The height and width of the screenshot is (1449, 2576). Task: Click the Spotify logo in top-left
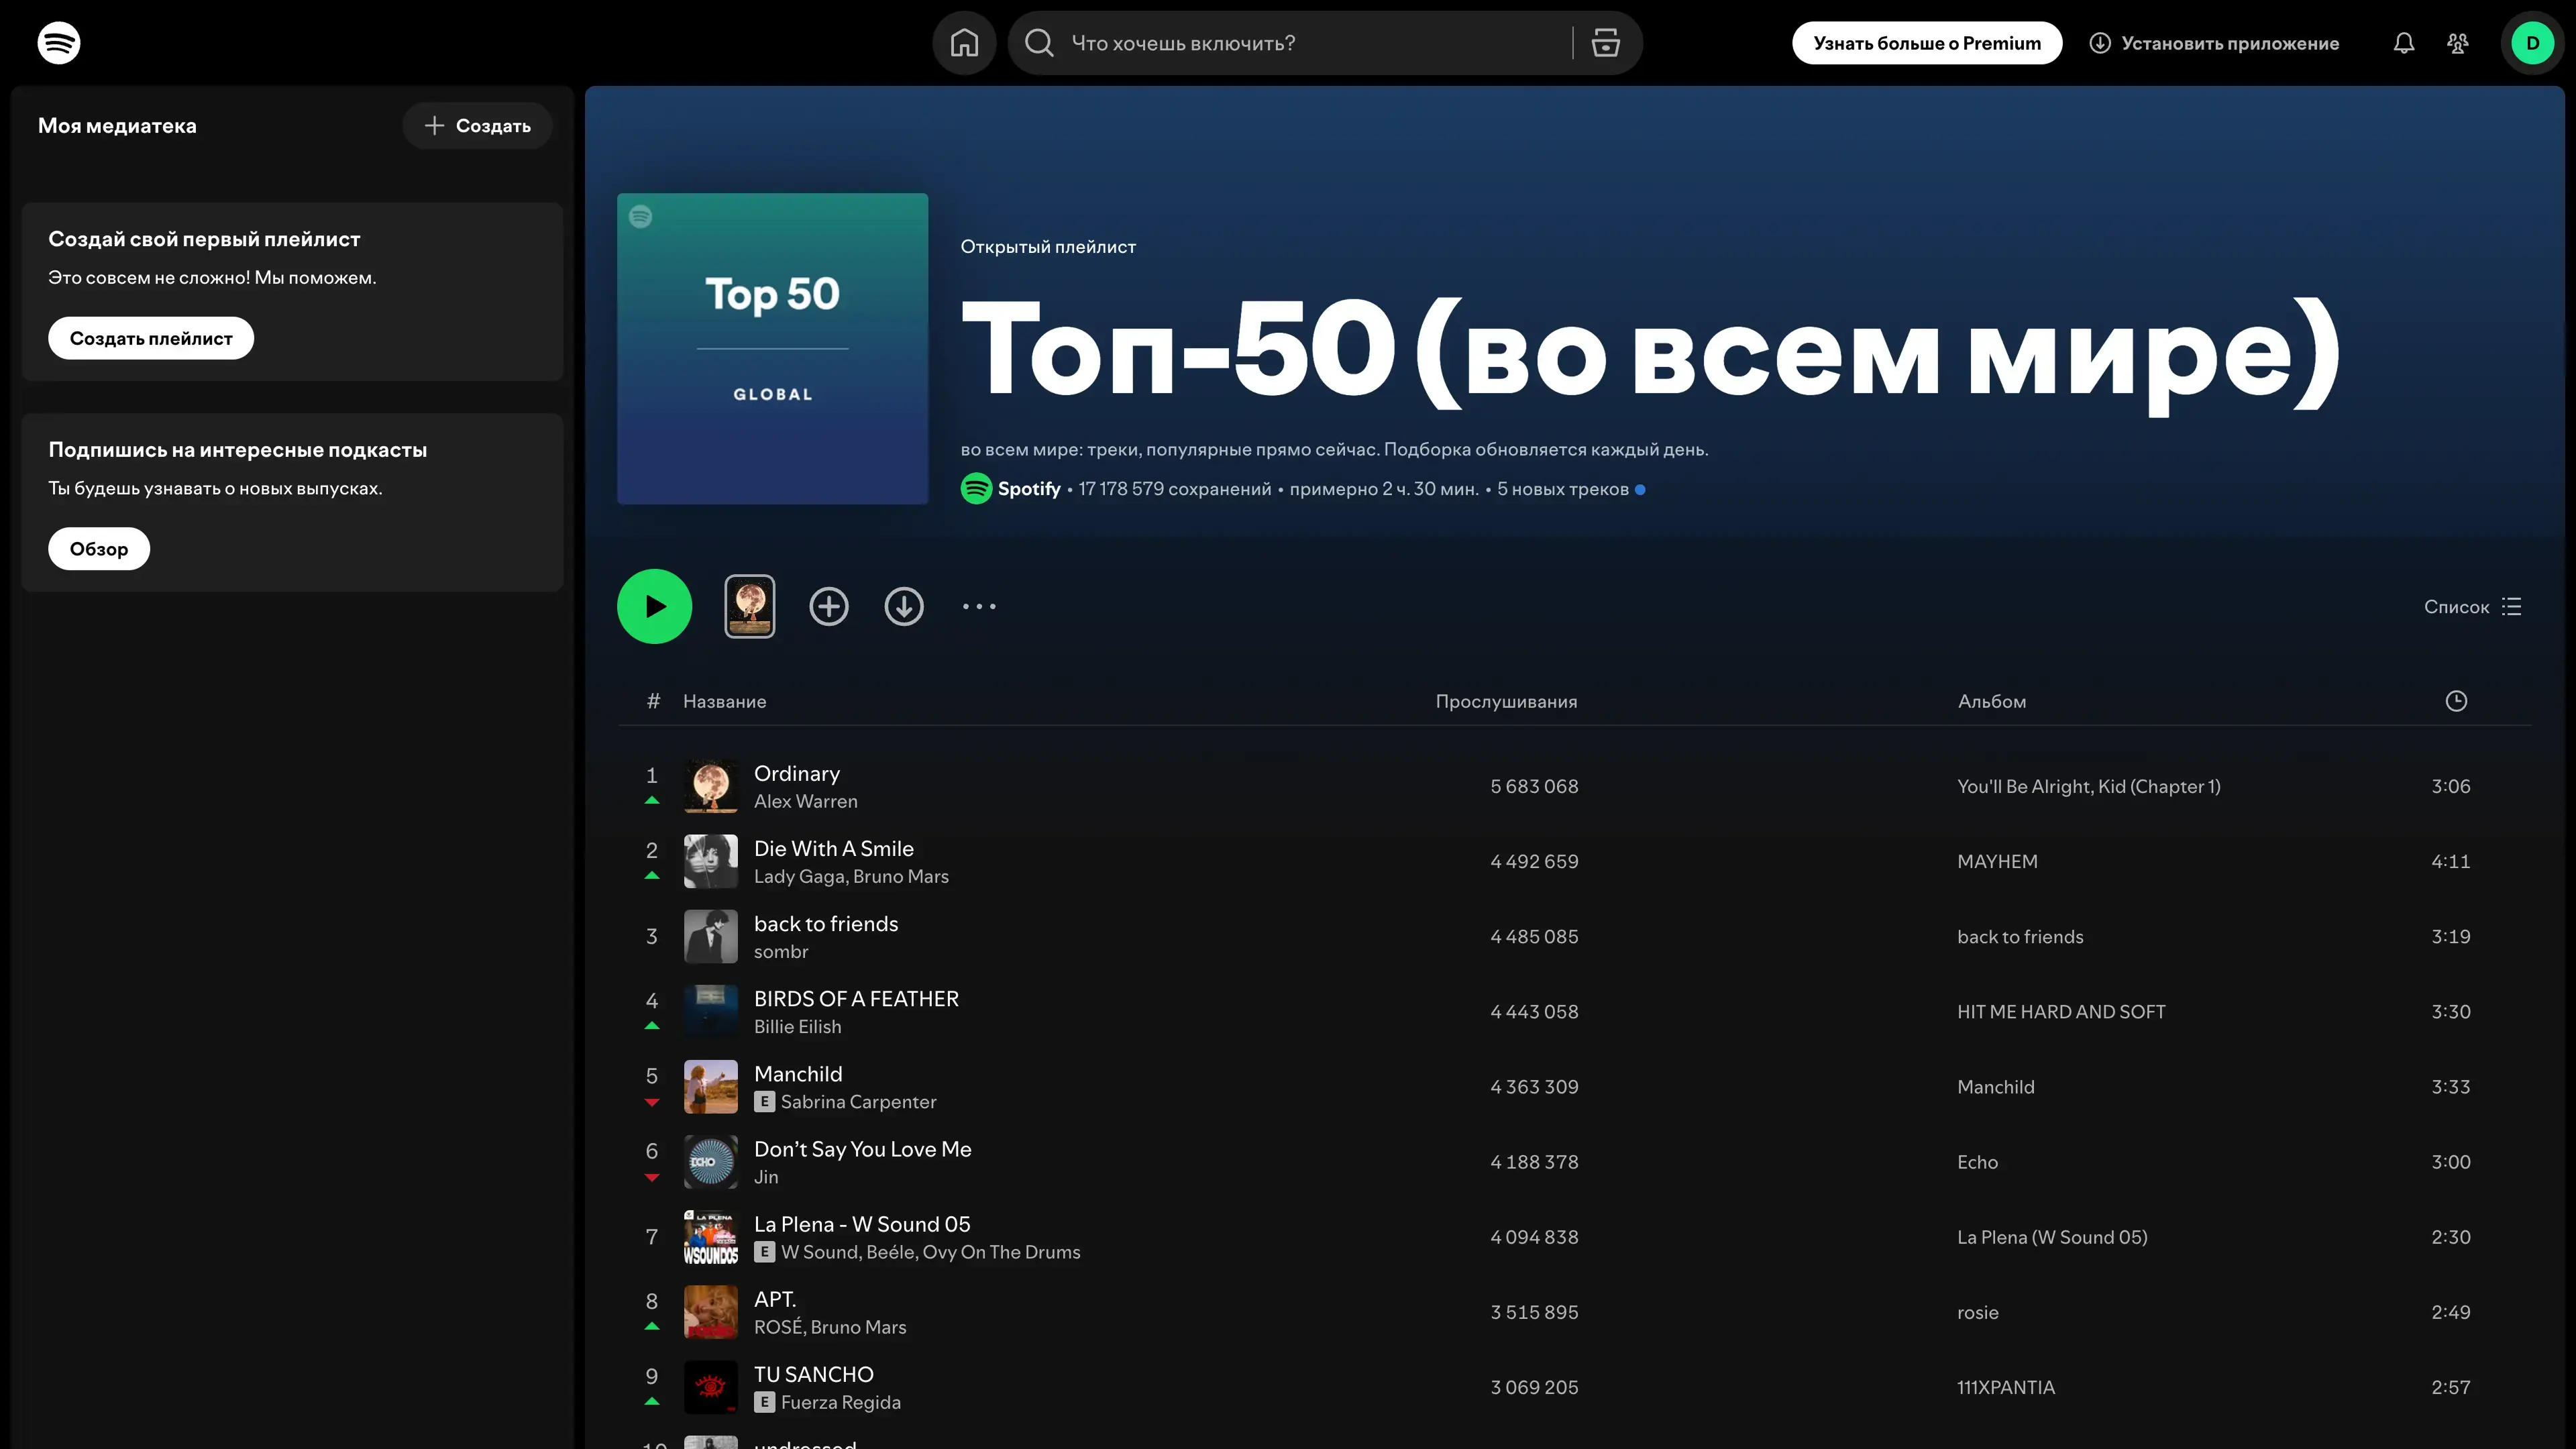coord(59,43)
